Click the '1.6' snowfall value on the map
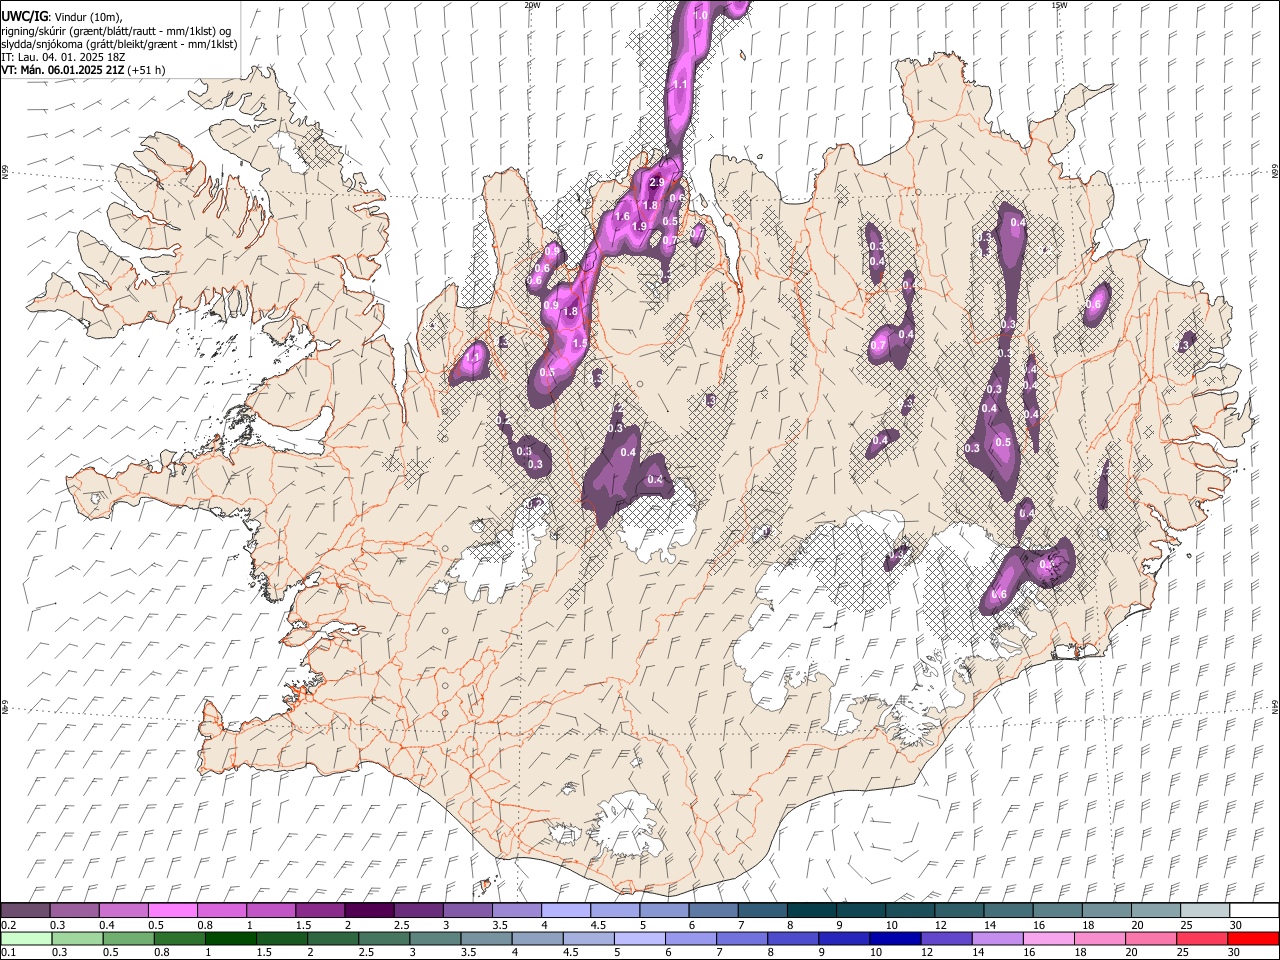This screenshot has height=960, width=1280. (x=622, y=216)
